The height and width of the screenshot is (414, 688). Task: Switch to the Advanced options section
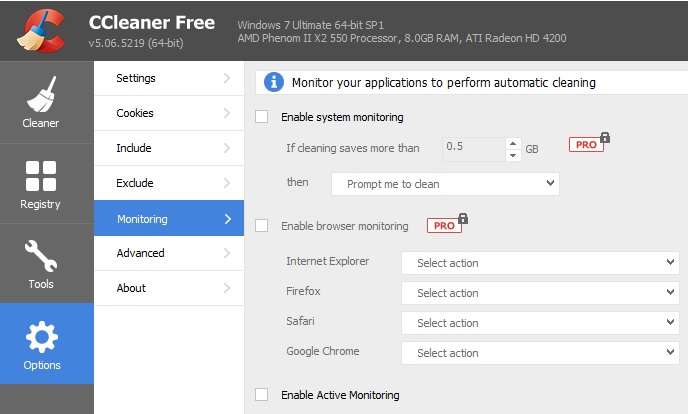click(168, 253)
